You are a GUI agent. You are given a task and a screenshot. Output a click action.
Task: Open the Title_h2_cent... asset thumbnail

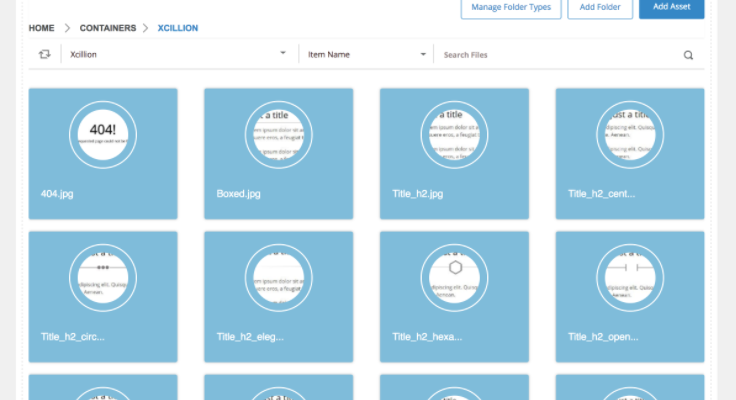(630, 135)
